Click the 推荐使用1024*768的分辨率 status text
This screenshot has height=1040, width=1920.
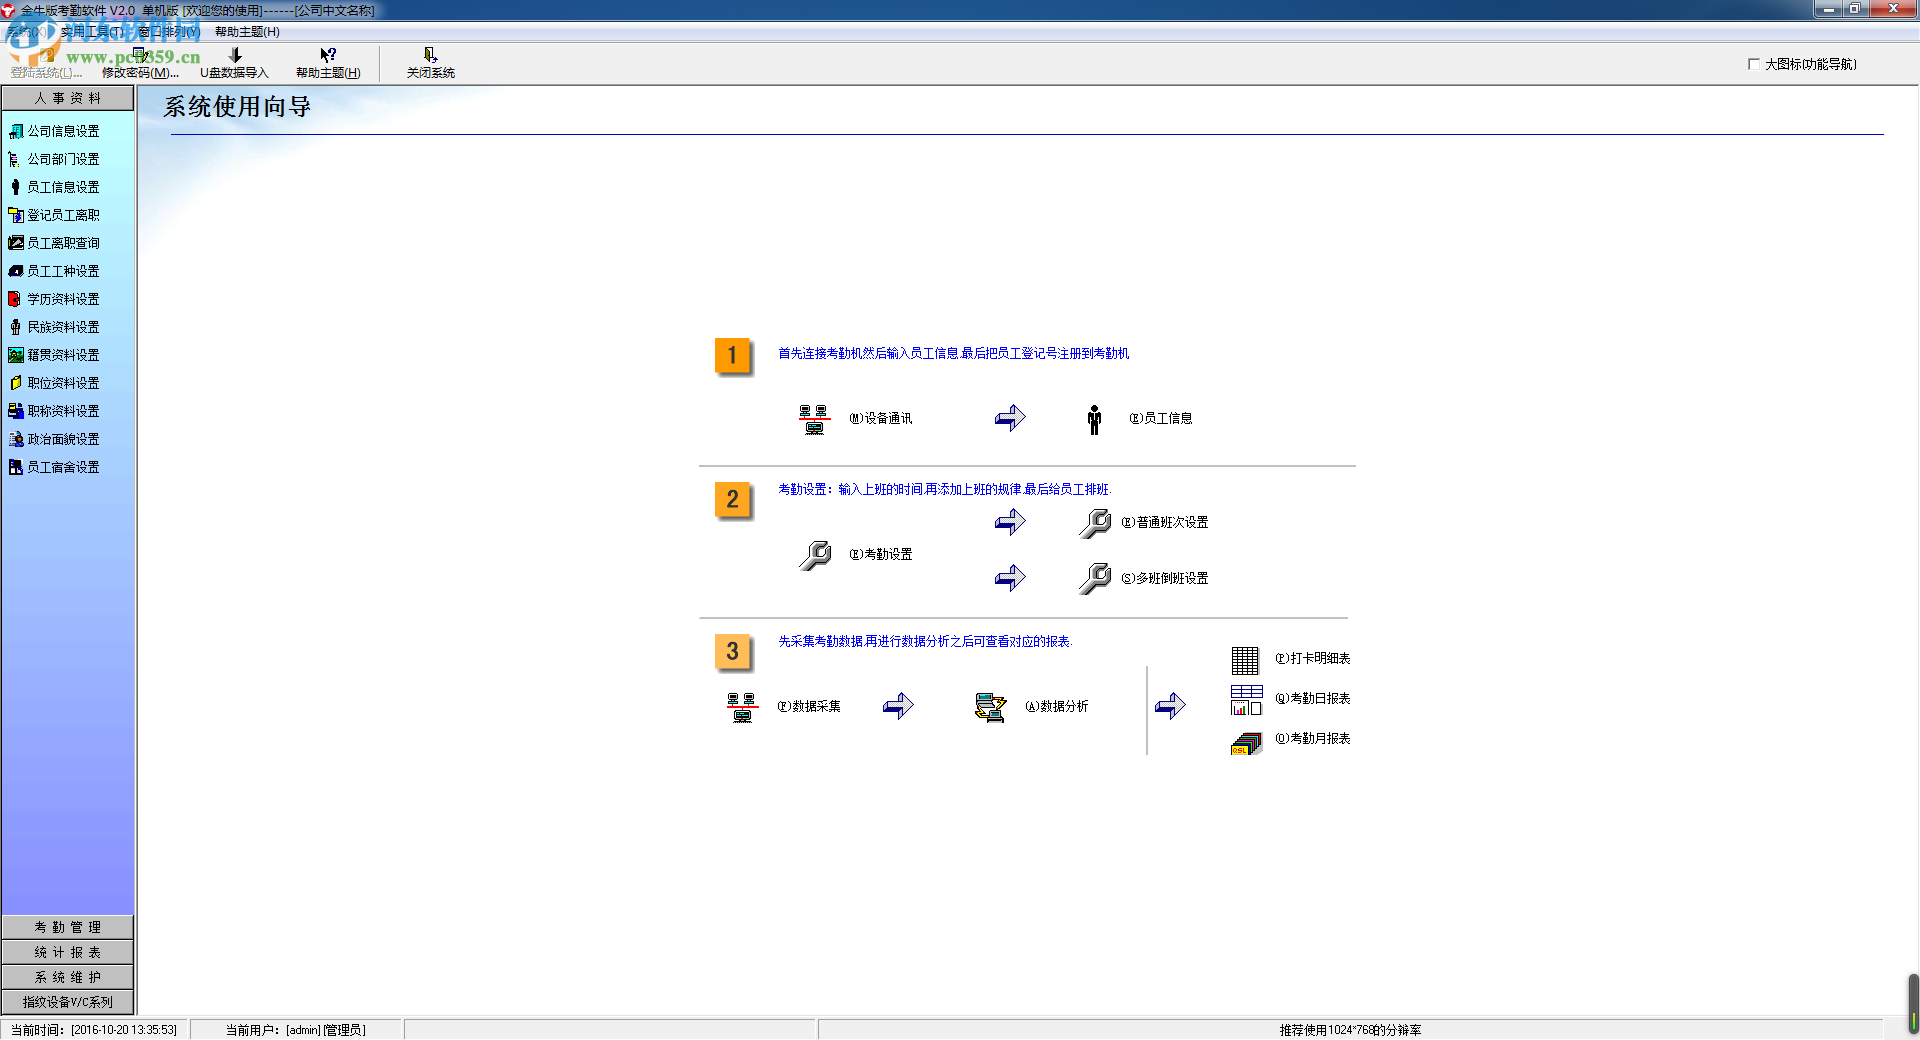[1350, 1030]
